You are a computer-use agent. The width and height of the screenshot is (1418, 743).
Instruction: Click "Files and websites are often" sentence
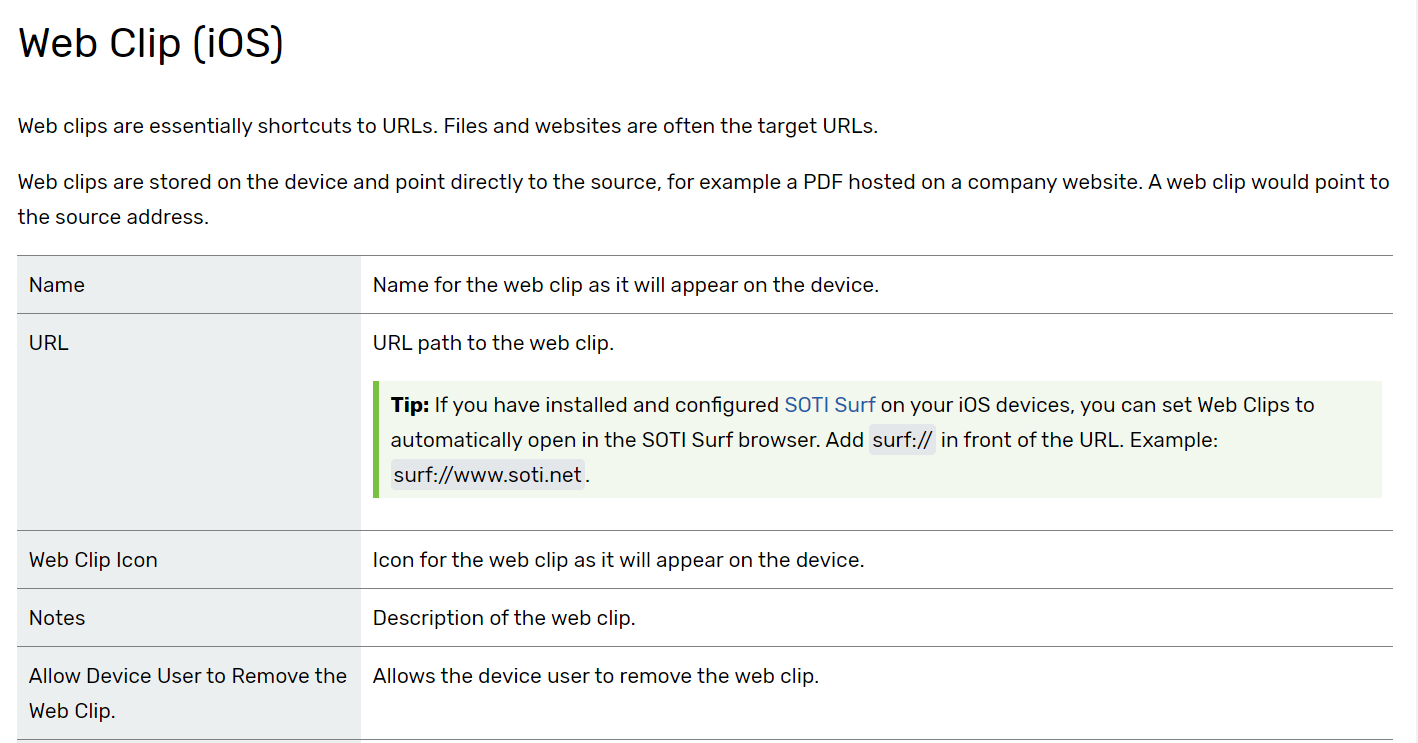[660, 127]
